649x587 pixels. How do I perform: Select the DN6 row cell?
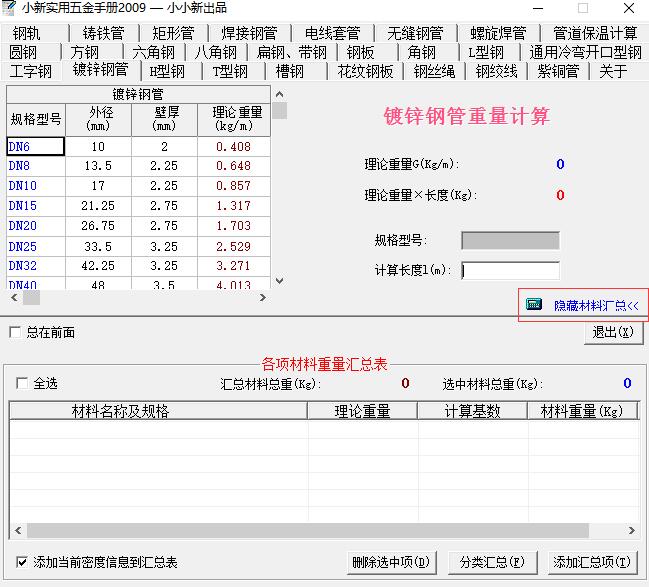click(x=36, y=147)
